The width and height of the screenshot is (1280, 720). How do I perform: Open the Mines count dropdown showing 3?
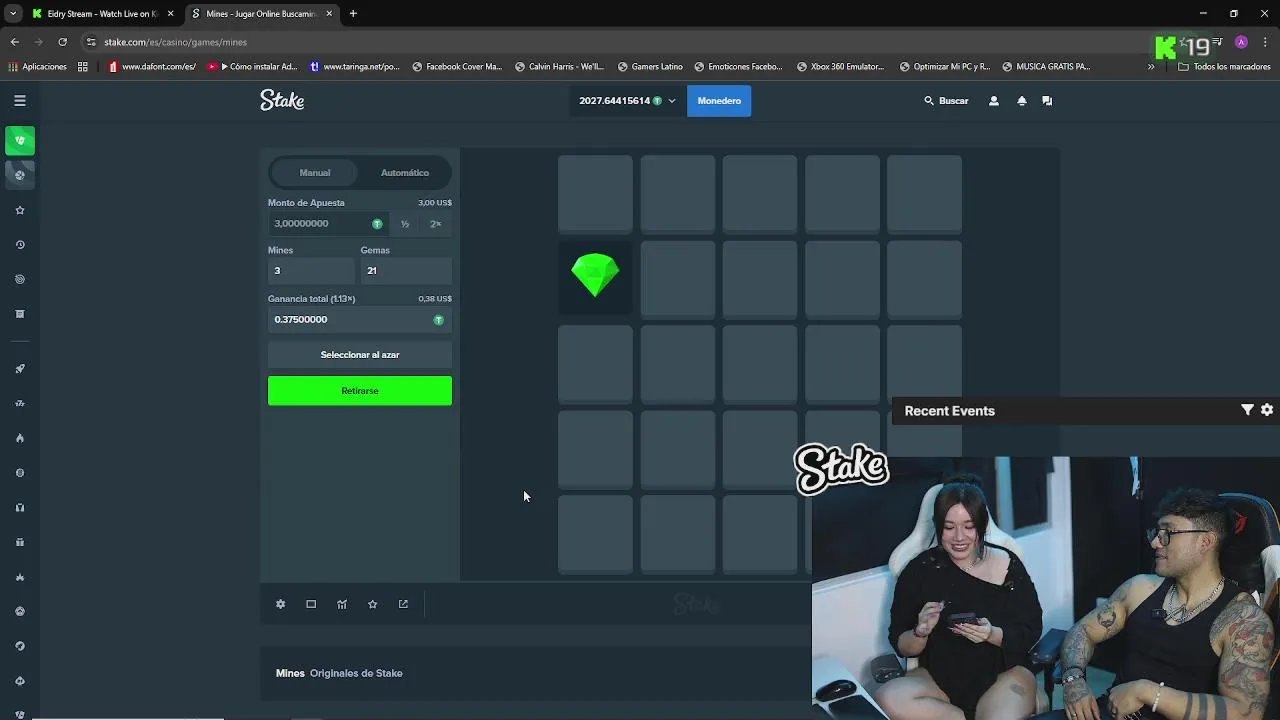(x=311, y=271)
